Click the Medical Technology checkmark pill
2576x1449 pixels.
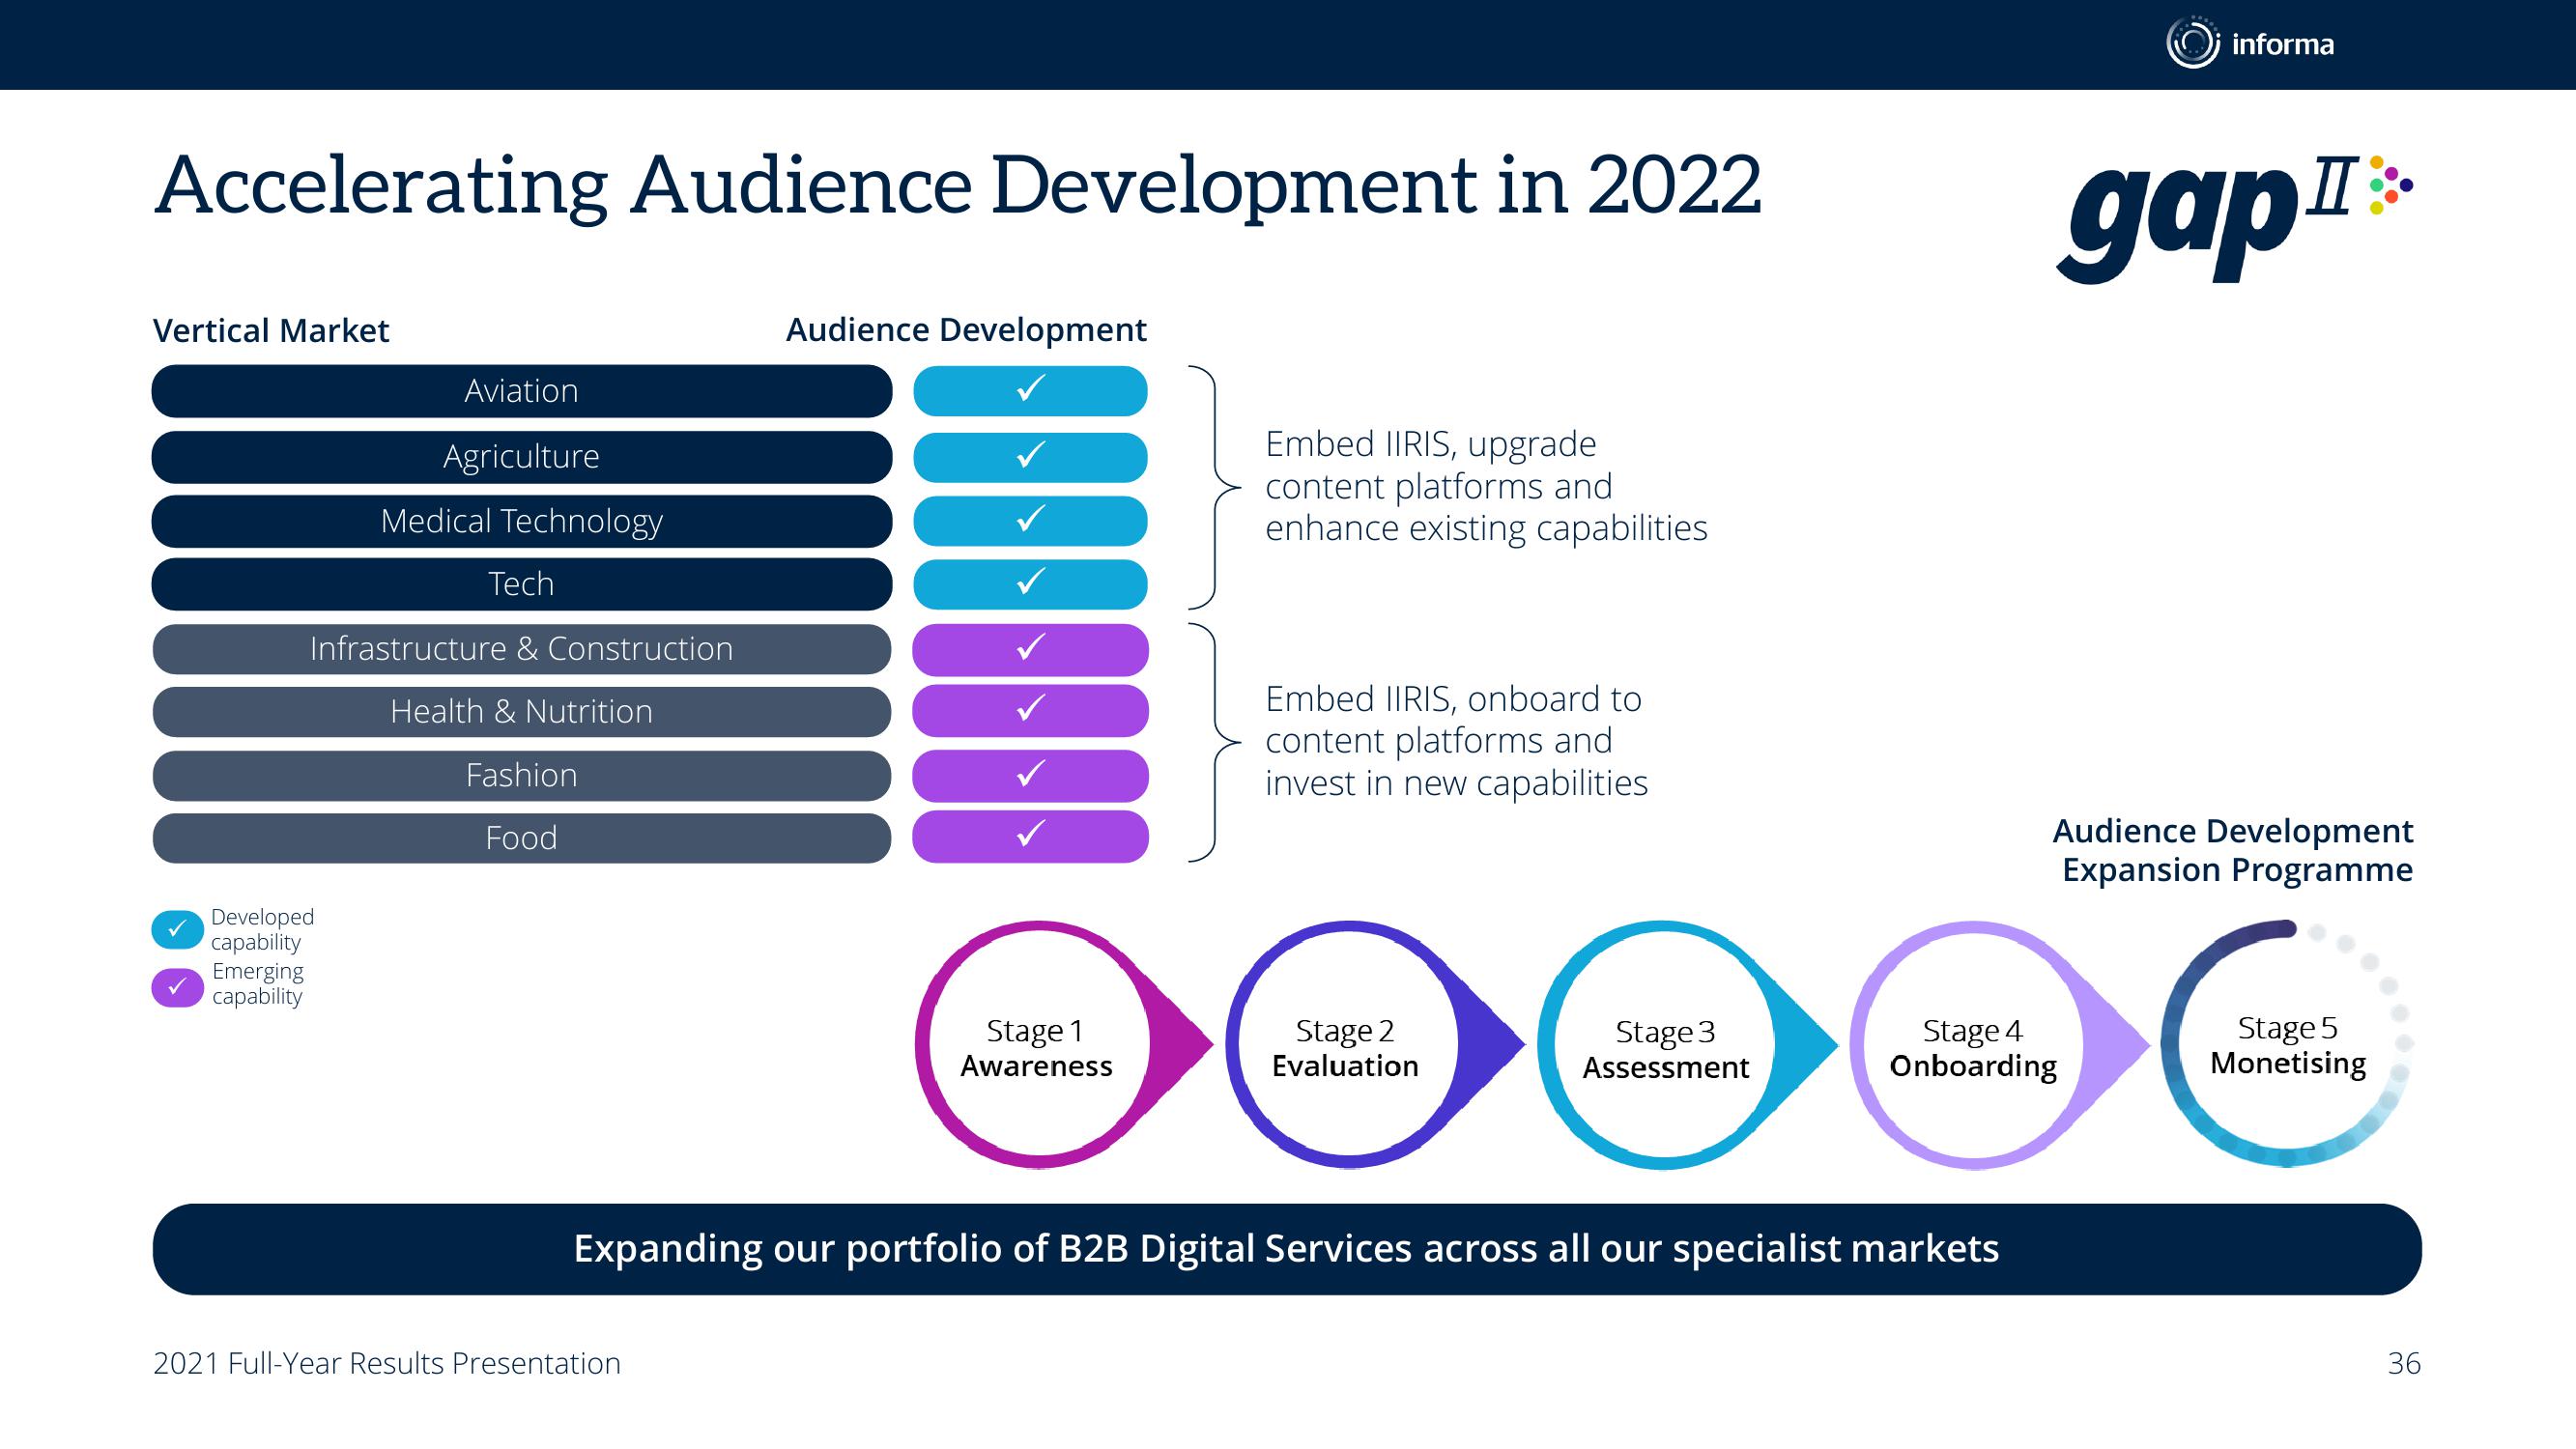click(1030, 521)
